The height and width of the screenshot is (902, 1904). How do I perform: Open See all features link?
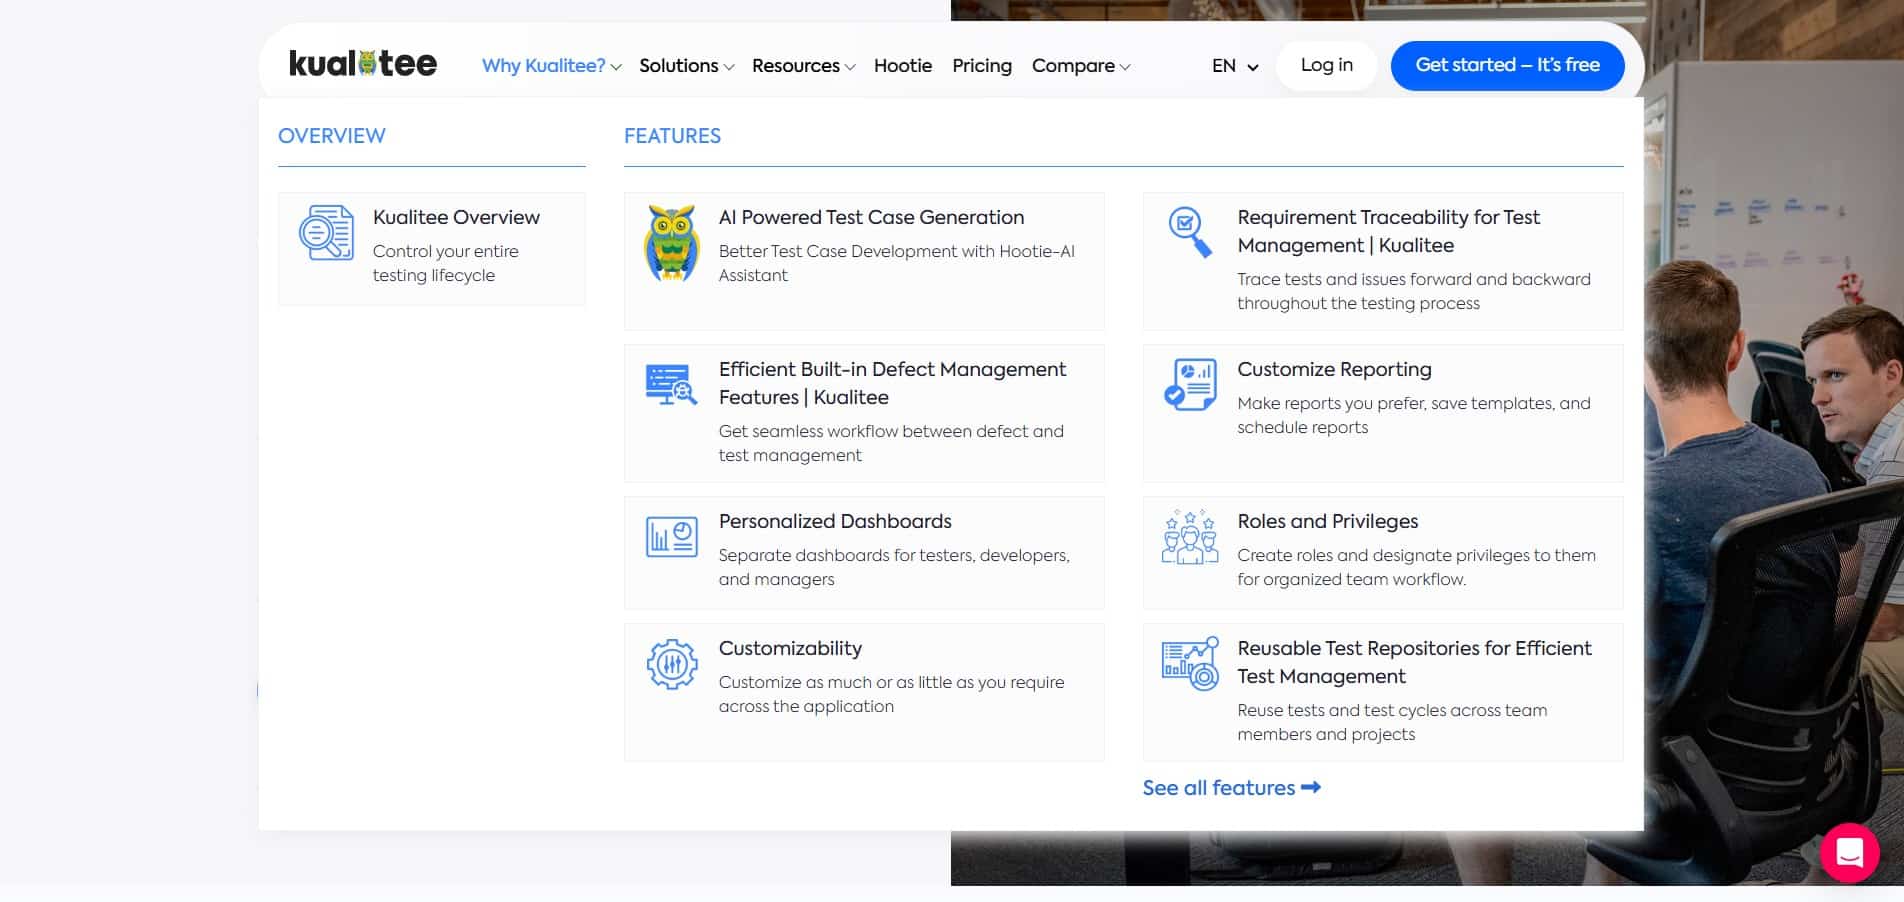pyautogui.click(x=1231, y=788)
